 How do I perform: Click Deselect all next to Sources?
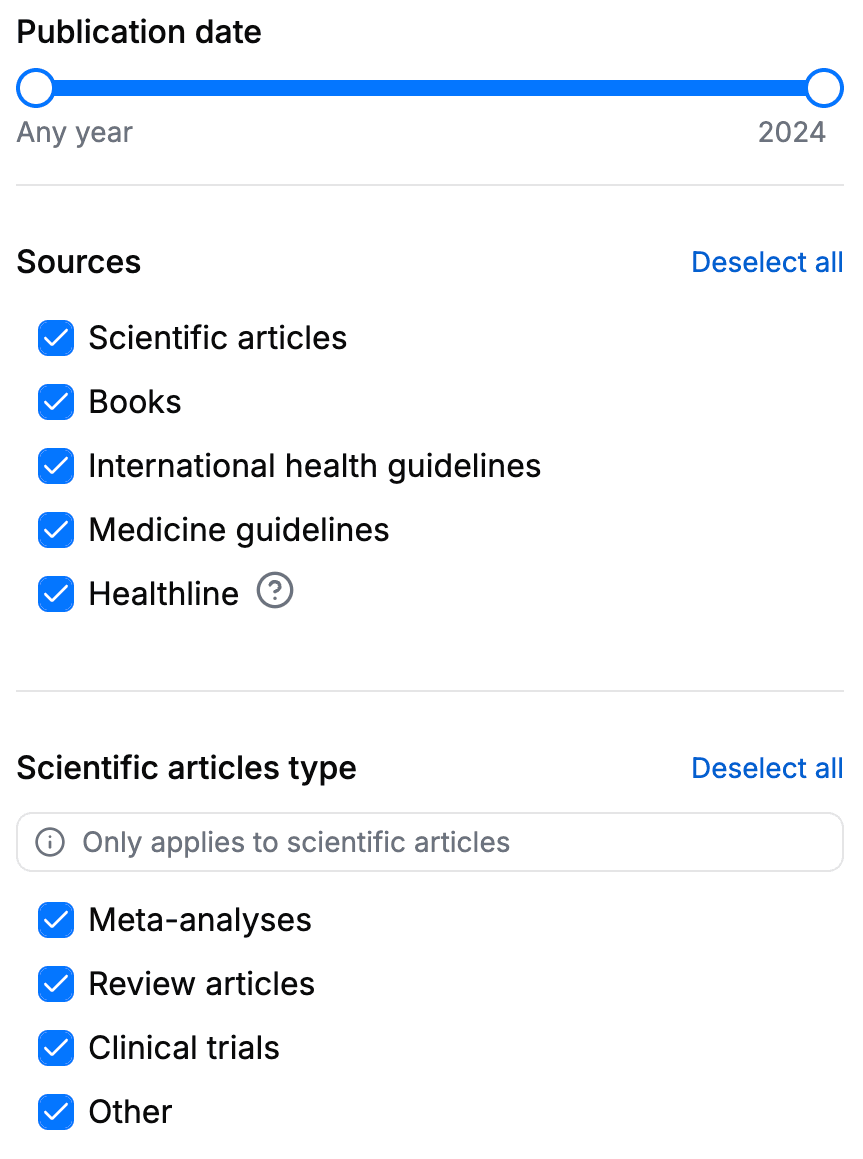coord(767,261)
